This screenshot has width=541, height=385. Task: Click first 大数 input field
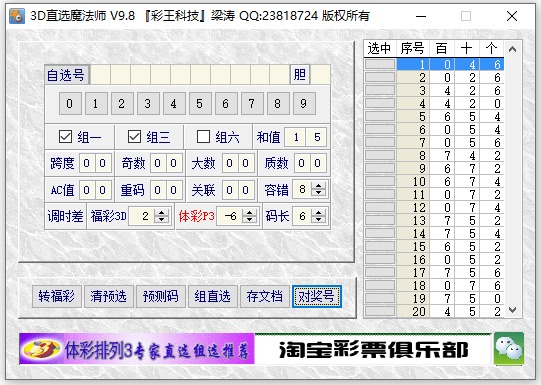(229, 163)
